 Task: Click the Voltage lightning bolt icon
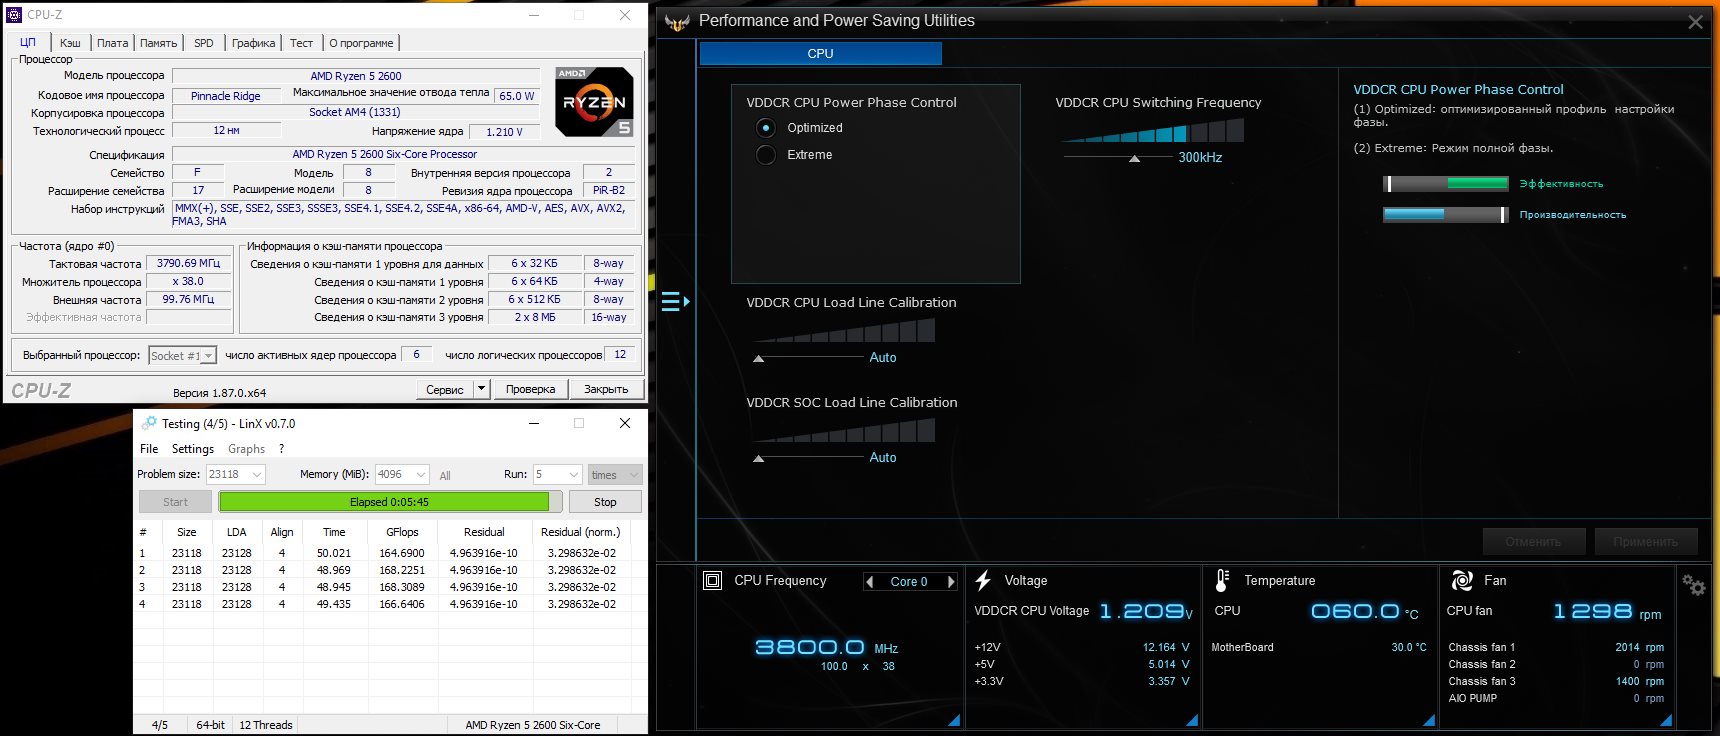983,580
